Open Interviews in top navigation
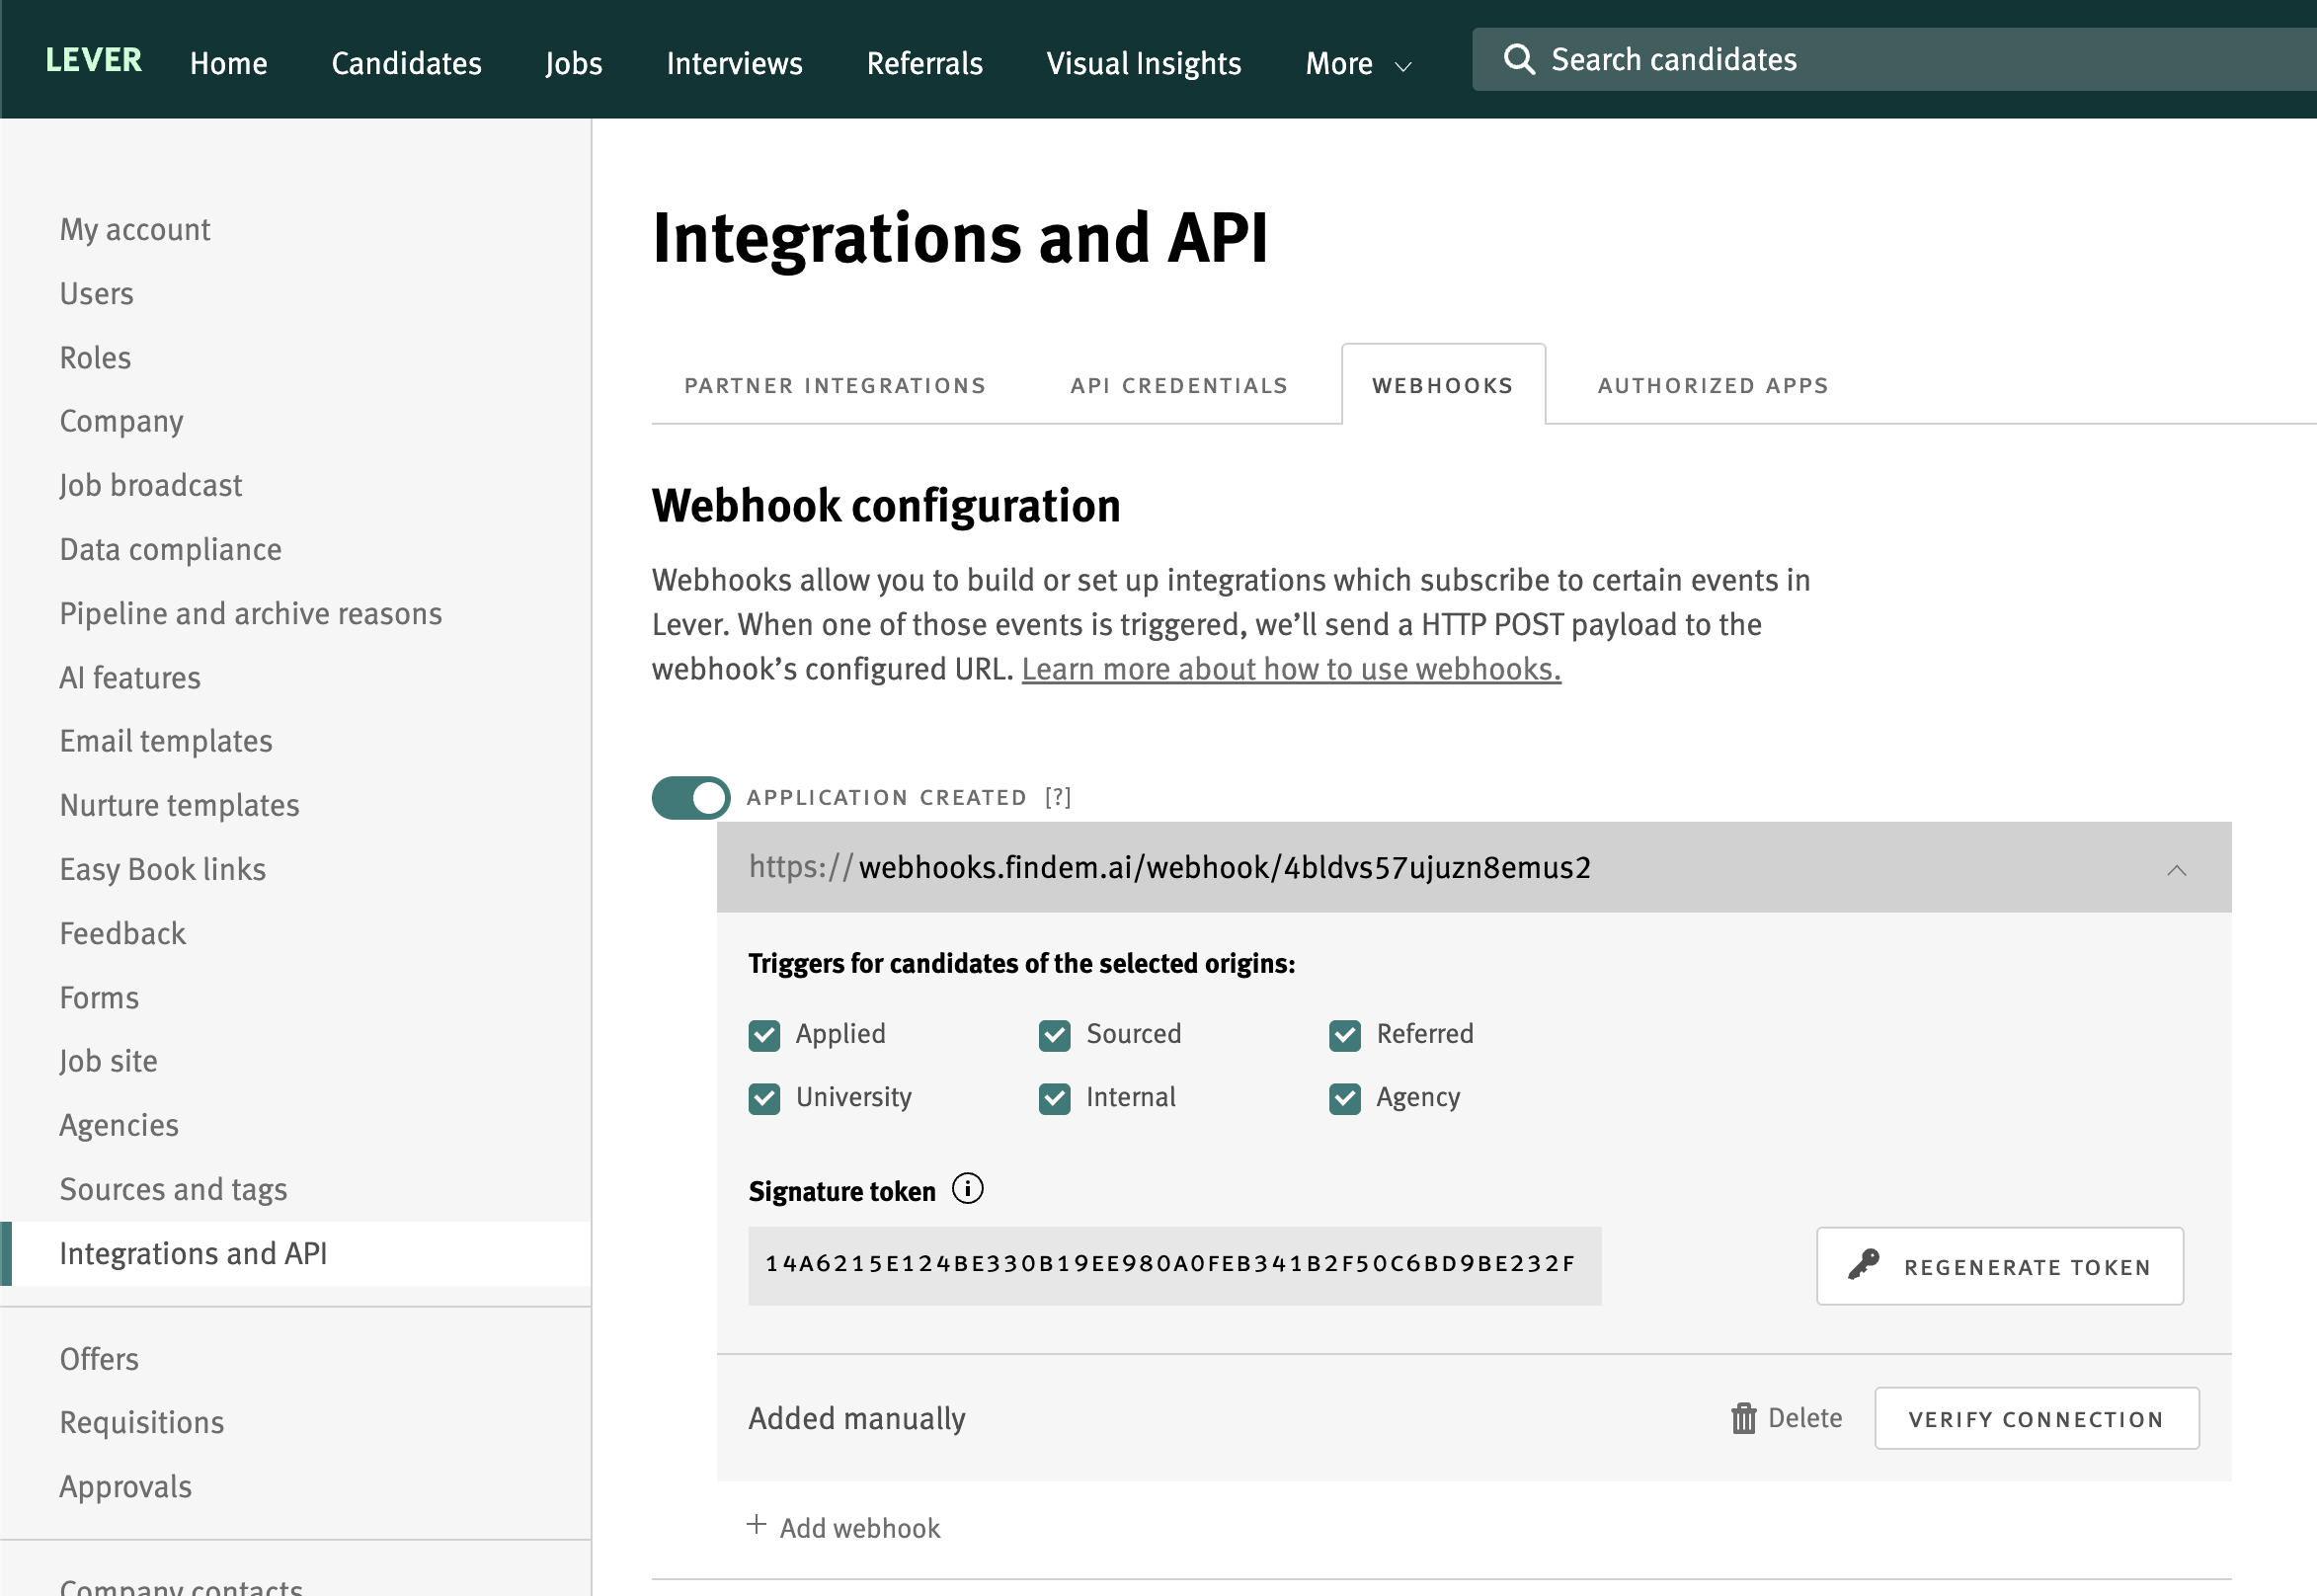2317x1596 pixels. [x=734, y=64]
